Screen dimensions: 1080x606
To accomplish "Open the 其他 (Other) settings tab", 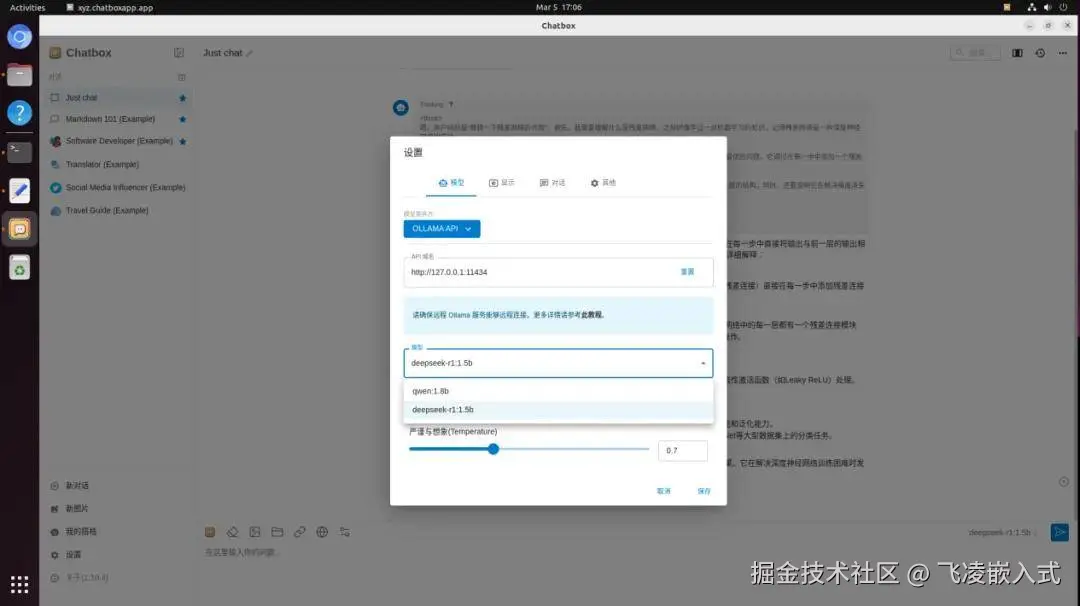I will [603, 182].
